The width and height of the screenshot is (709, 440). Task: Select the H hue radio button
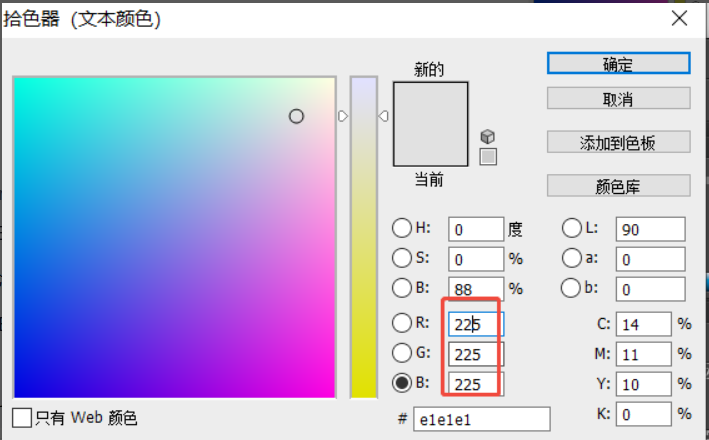[402, 228]
